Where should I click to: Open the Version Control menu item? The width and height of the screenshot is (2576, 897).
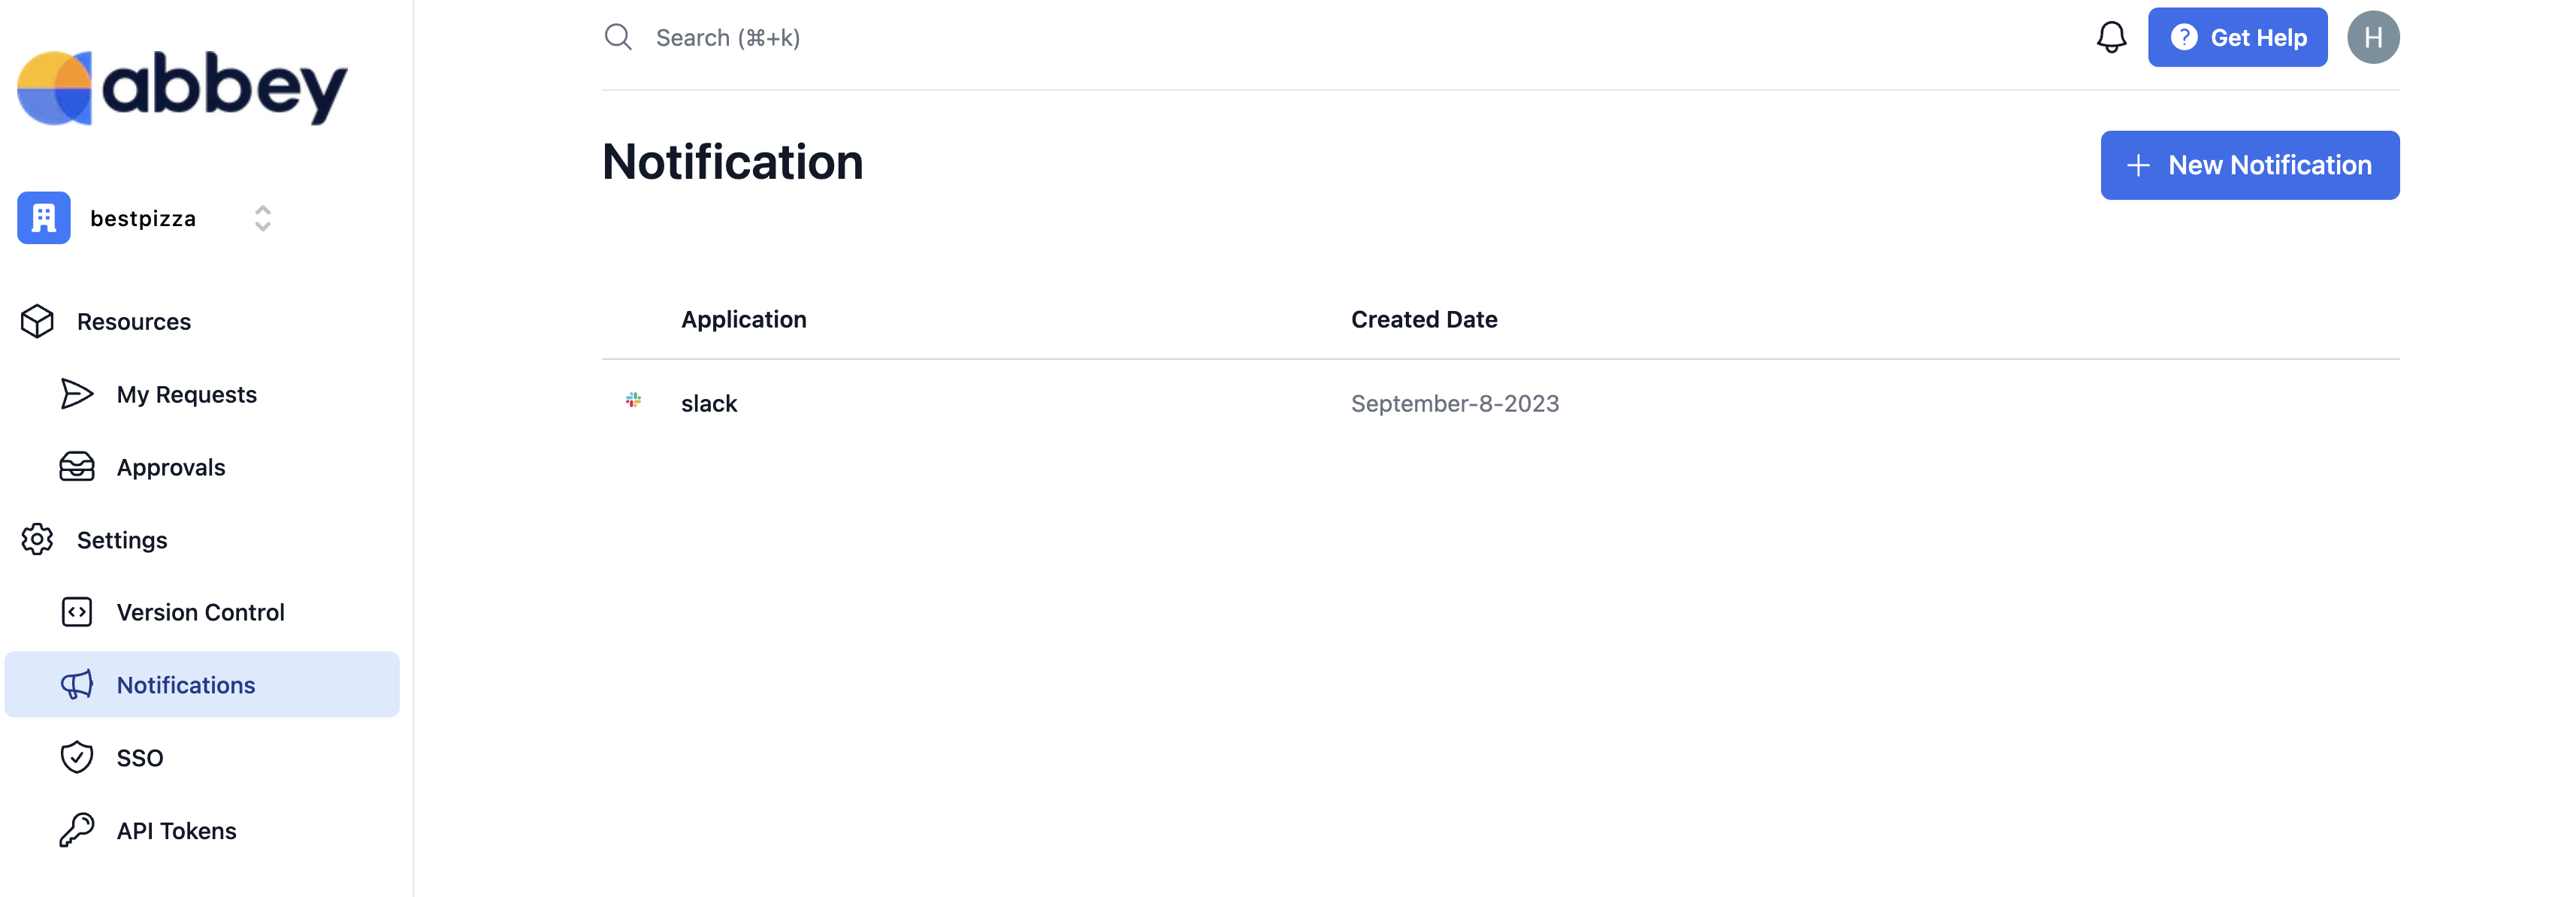[202, 612]
